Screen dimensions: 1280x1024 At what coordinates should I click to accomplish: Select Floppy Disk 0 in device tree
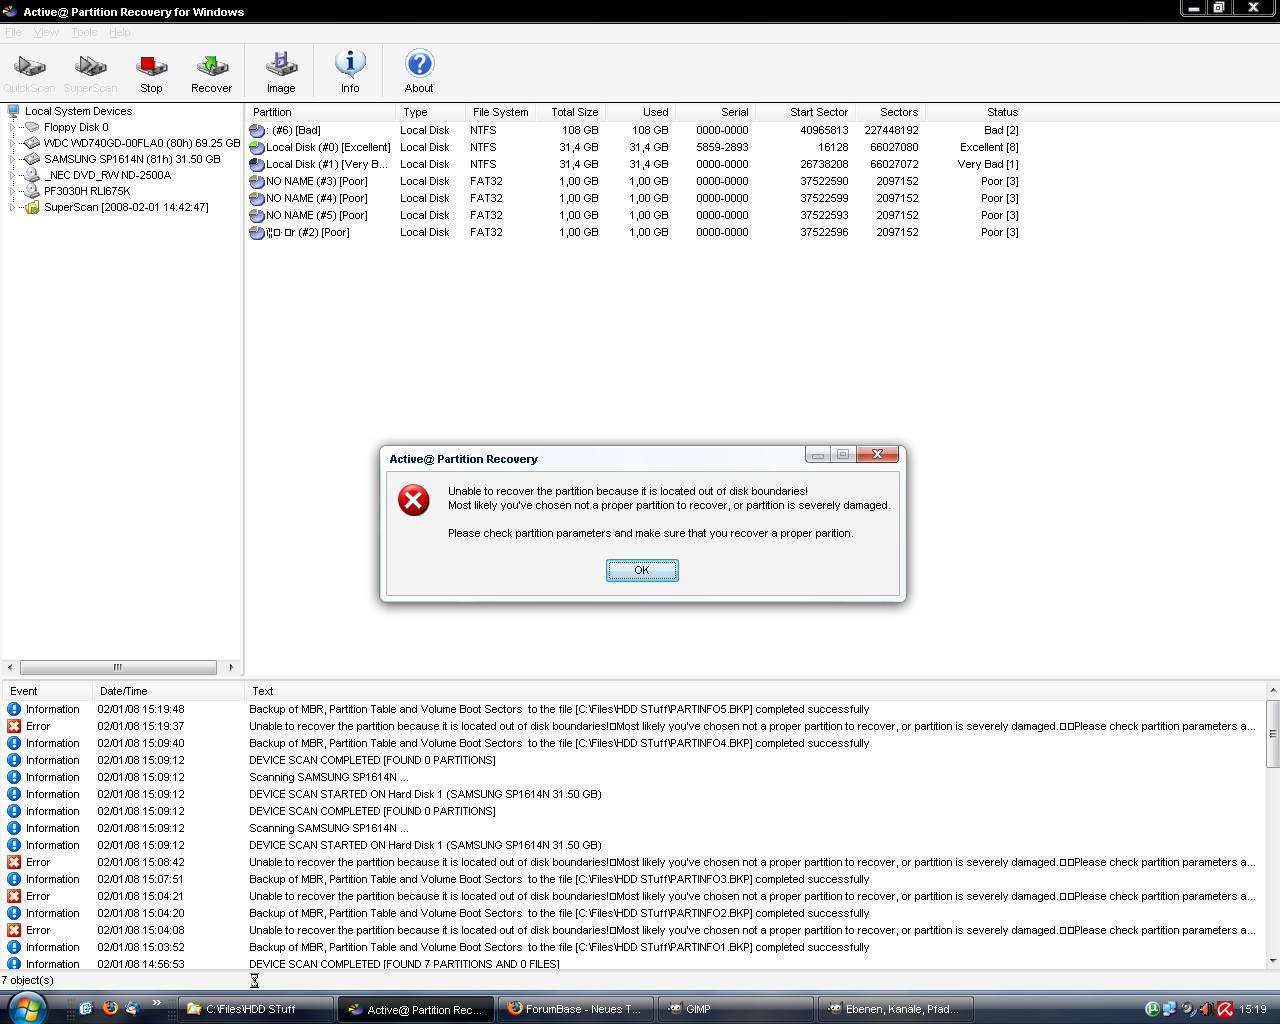coord(76,127)
